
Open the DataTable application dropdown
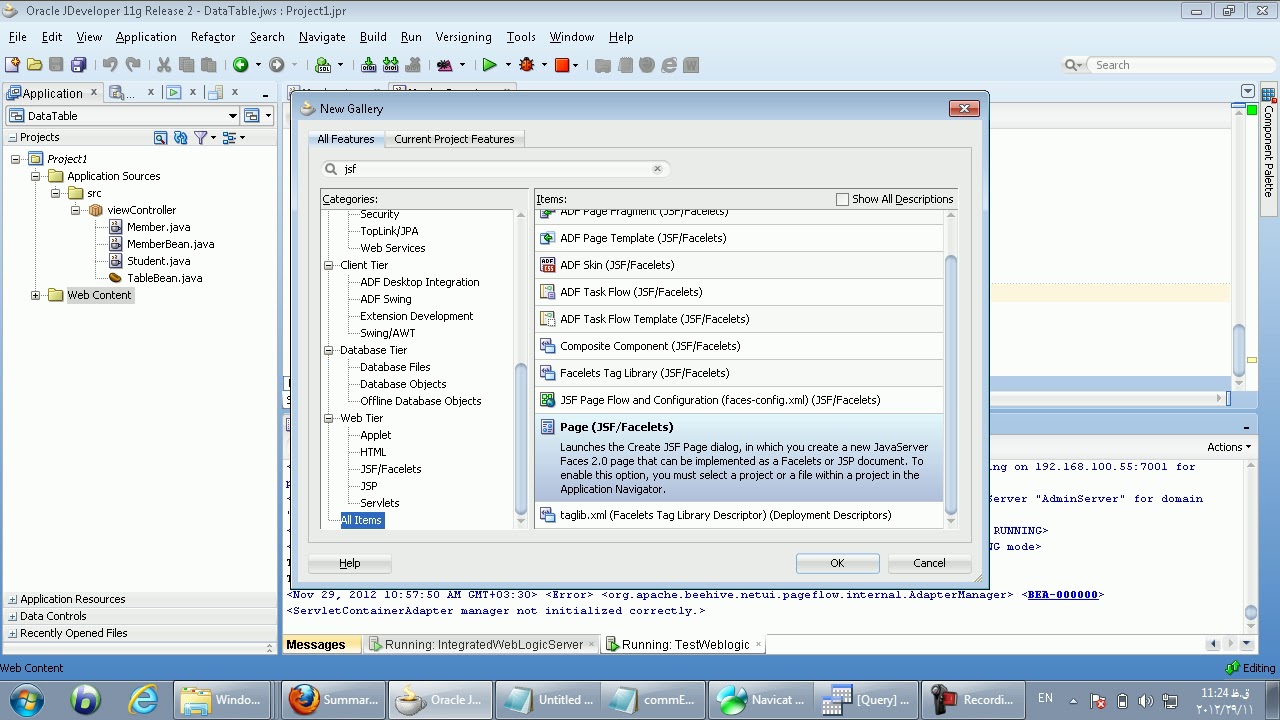(x=232, y=116)
